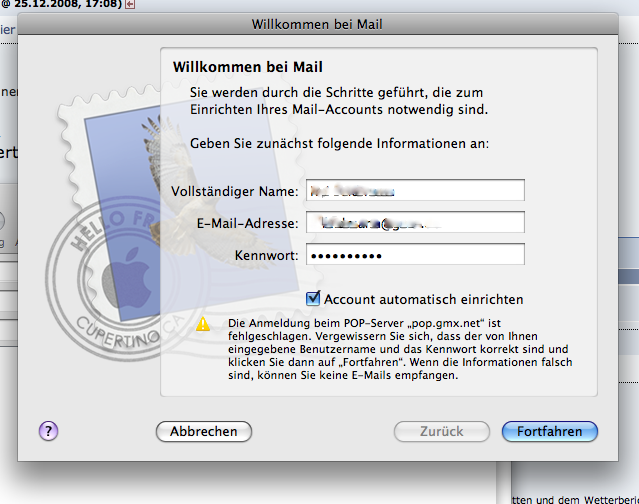Click the yellow warning triangle icon
639x504 pixels.
click(x=203, y=324)
